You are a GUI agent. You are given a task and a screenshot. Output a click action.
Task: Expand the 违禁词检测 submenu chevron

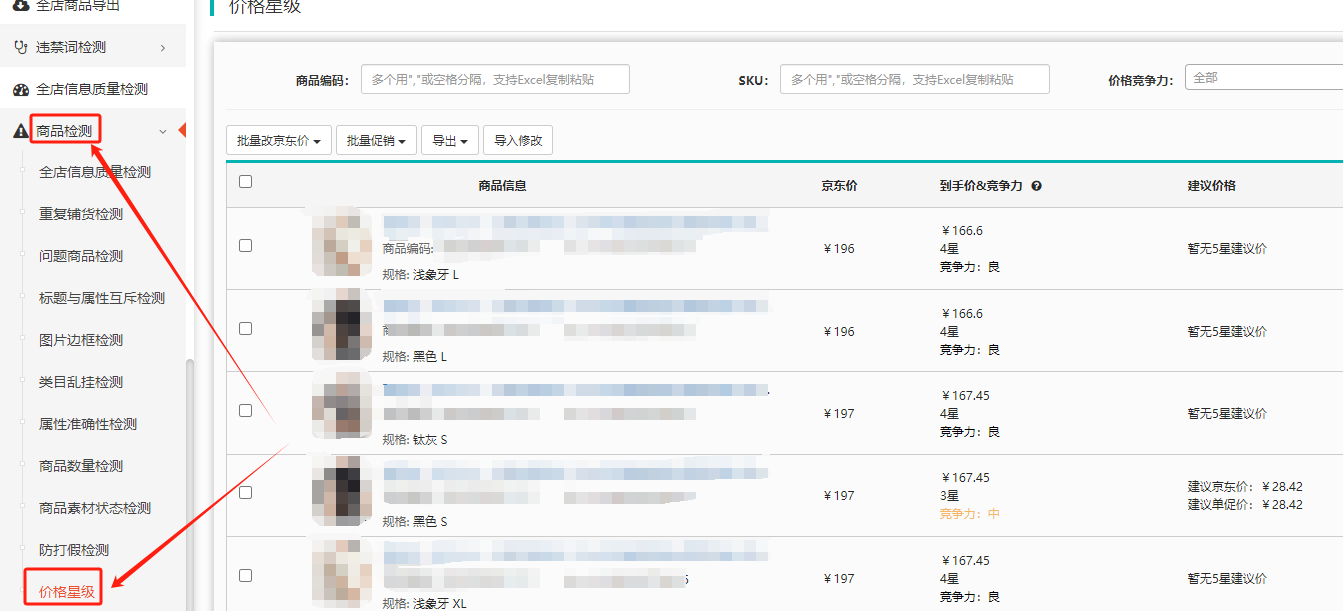pyautogui.click(x=163, y=47)
